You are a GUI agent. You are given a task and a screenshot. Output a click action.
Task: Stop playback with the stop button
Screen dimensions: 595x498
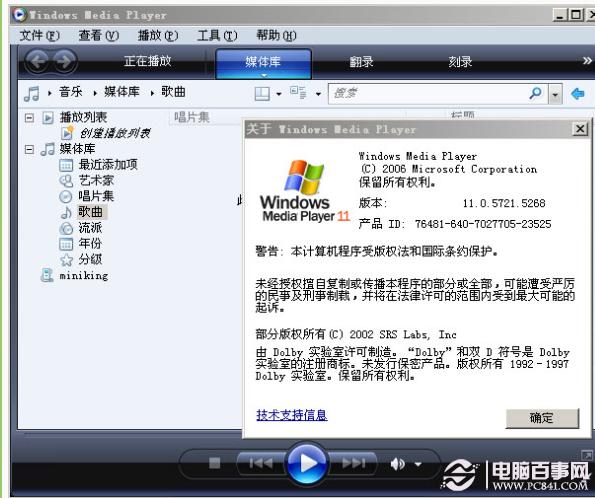click(214, 463)
